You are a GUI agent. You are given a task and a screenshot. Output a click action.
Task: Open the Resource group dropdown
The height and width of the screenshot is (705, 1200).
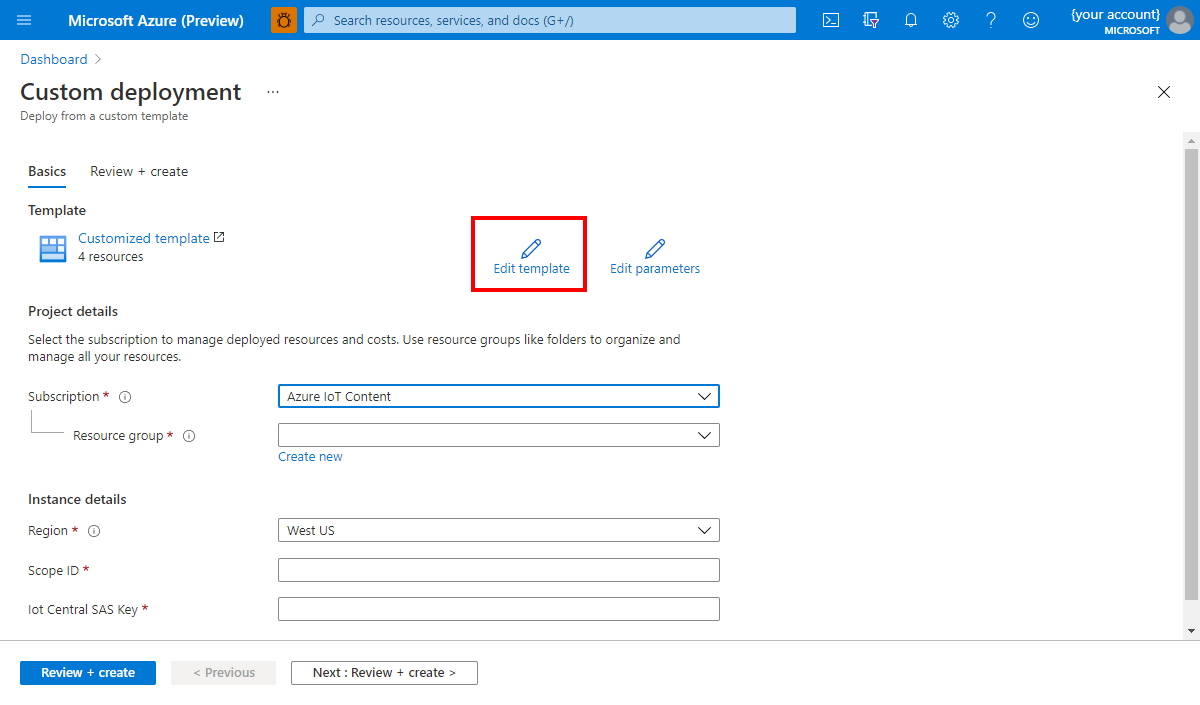click(x=498, y=435)
